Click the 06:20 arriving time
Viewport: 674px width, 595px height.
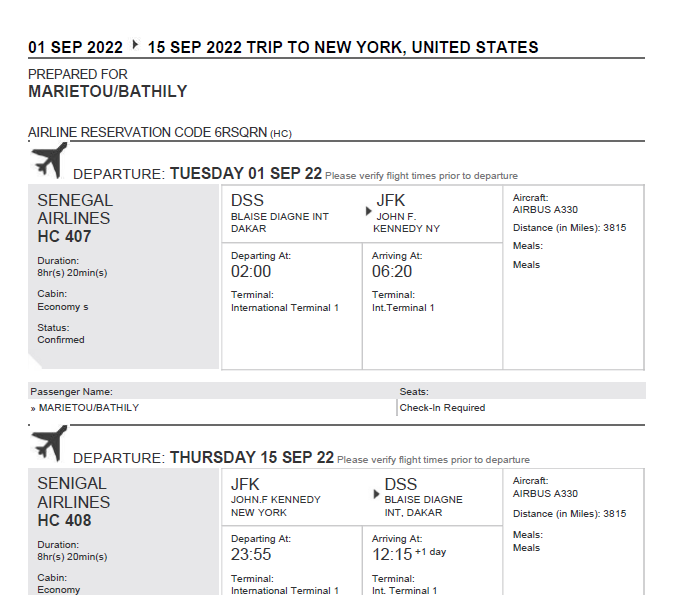pyautogui.click(x=392, y=272)
